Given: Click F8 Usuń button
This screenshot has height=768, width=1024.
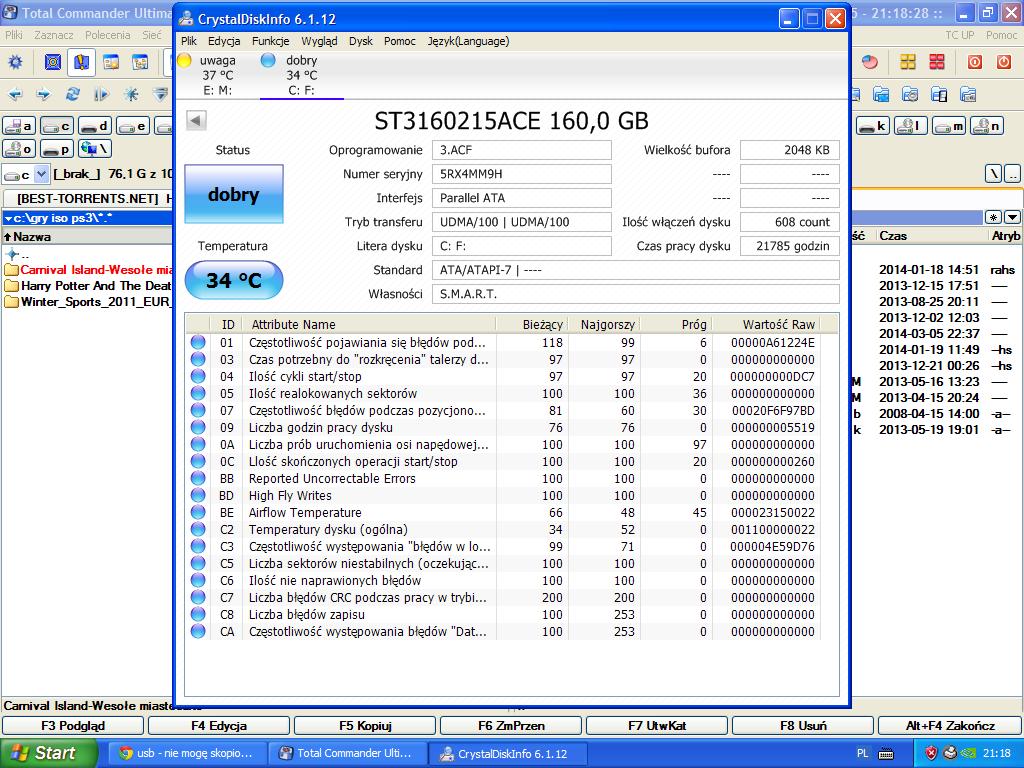Looking at the screenshot, I should 803,726.
